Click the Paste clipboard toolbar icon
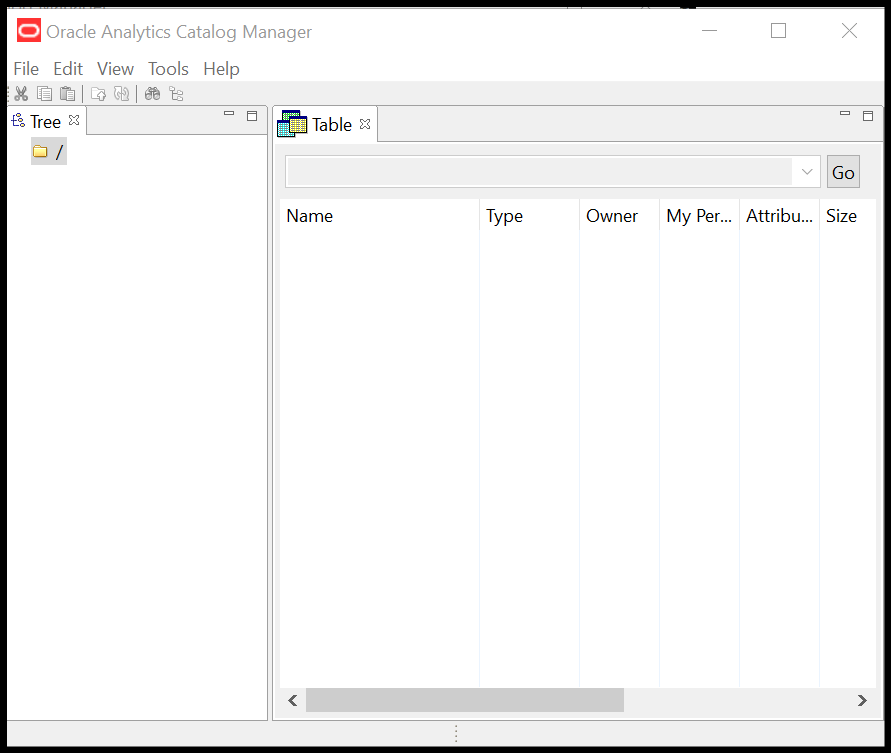891x753 pixels. [x=68, y=94]
